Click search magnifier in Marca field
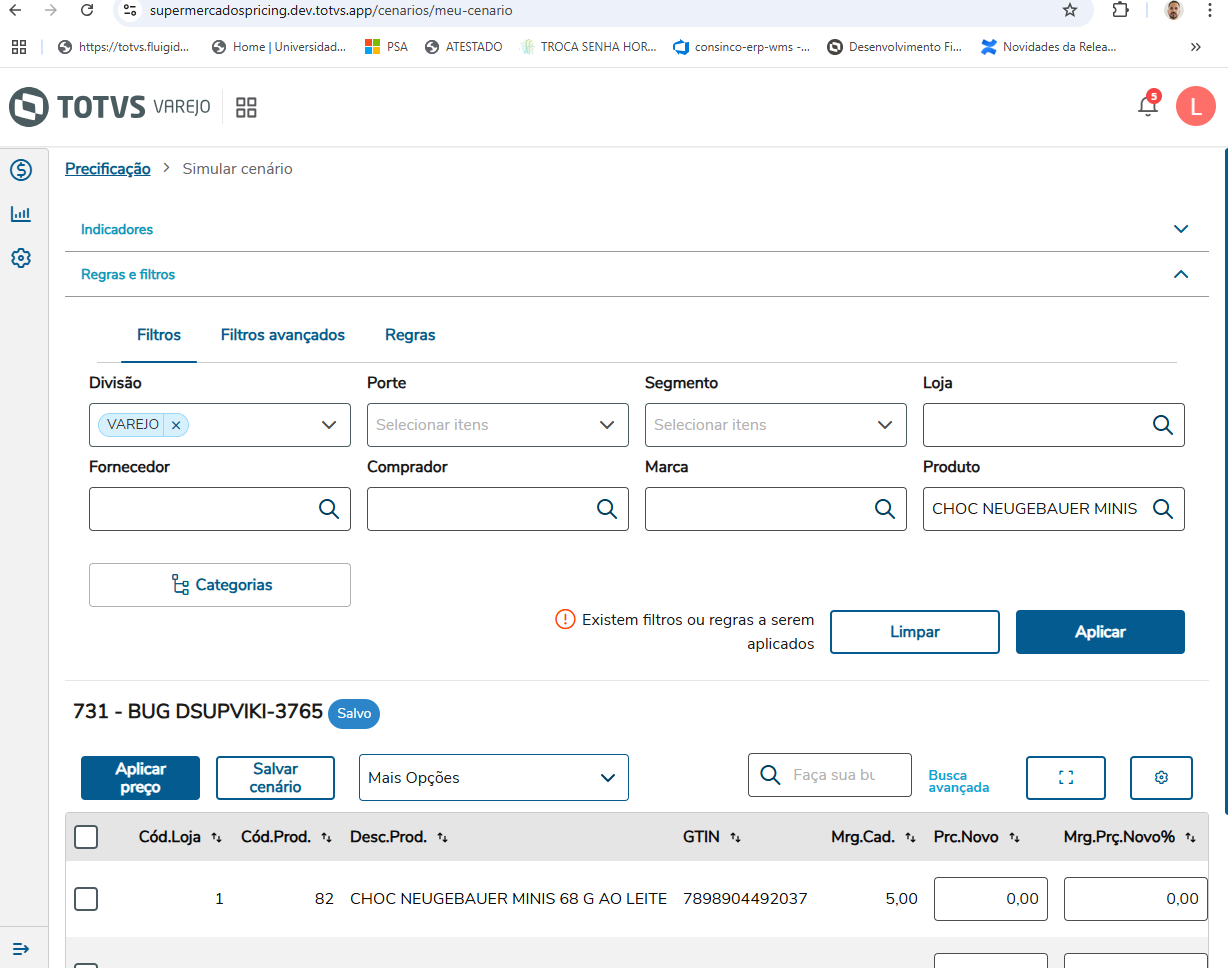This screenshot has width=1228, height=968. 884,509
